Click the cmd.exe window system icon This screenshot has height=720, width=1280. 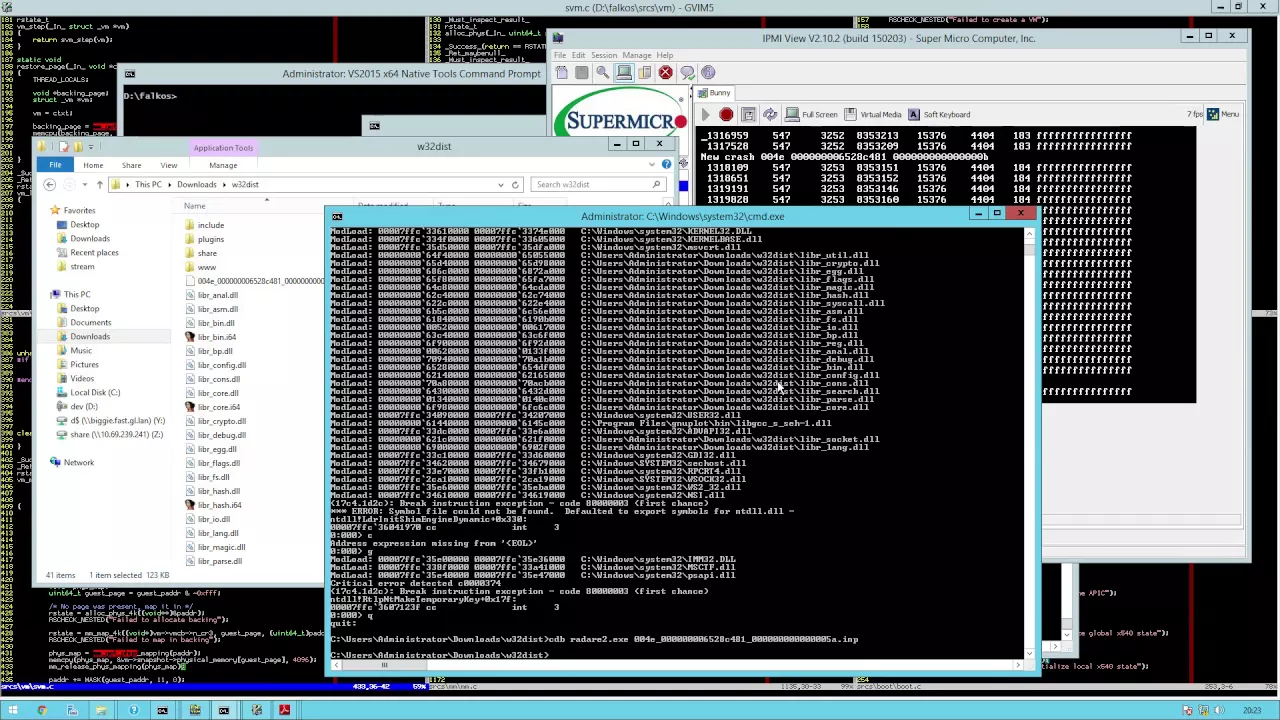click(x=337, y=216)
